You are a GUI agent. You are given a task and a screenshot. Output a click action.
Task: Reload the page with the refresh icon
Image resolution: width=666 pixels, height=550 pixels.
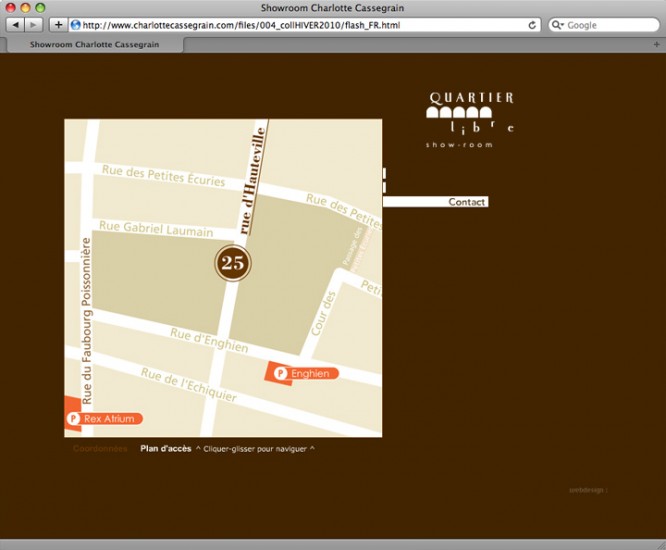(532, 25)
